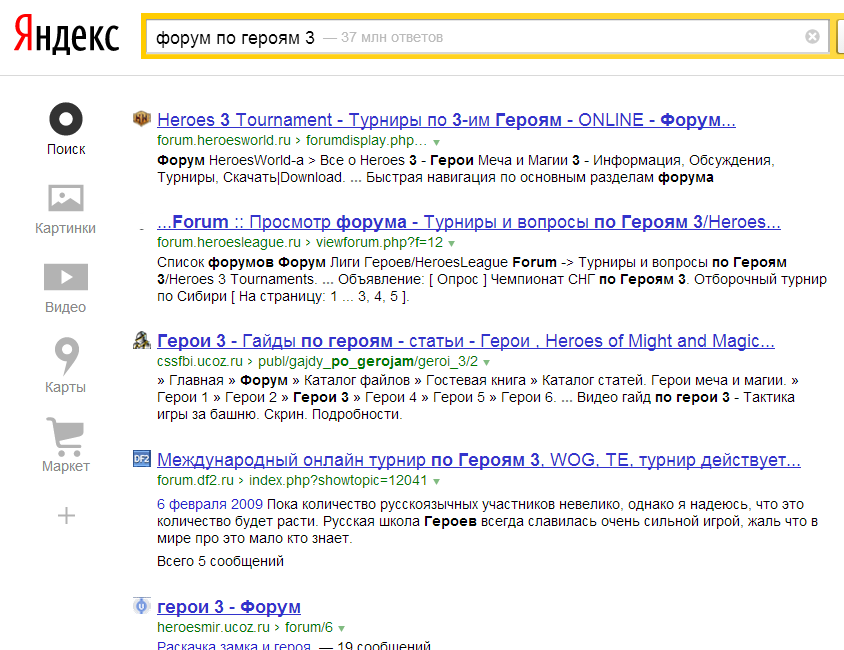Expand dropdown arrow after forumdisplay.php URL
This screenshot has height=650, width=844.
point(437,143)
